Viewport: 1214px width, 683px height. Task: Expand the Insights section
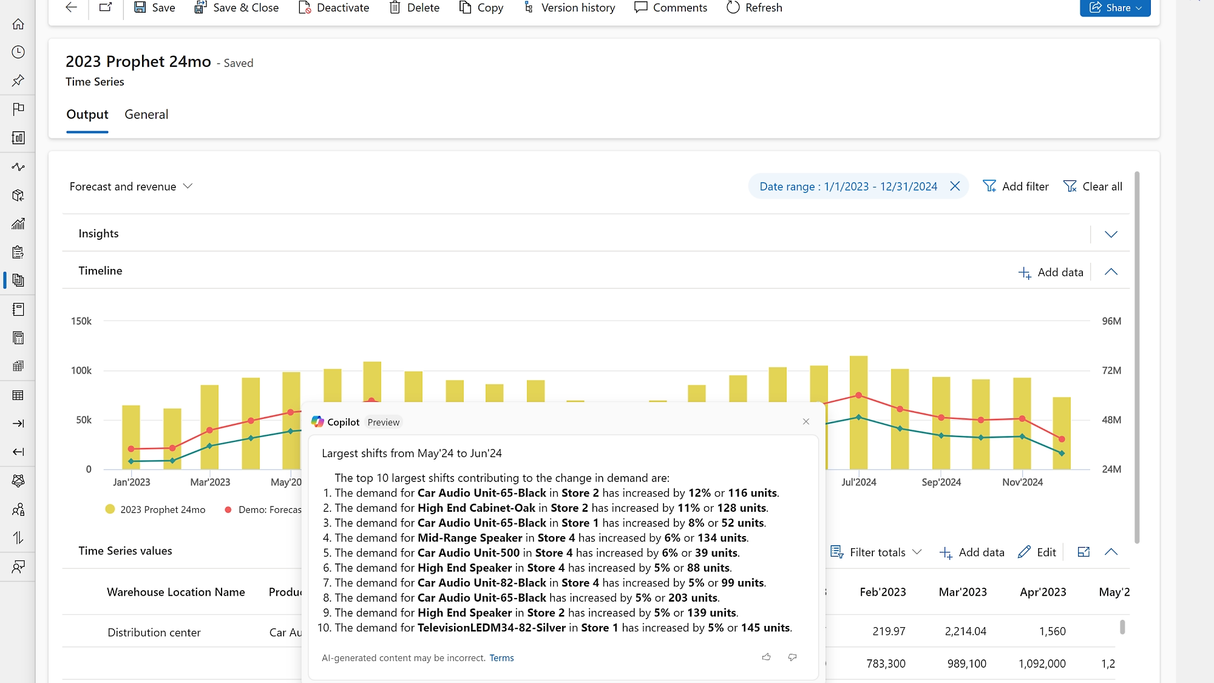tap(1111, 234)
